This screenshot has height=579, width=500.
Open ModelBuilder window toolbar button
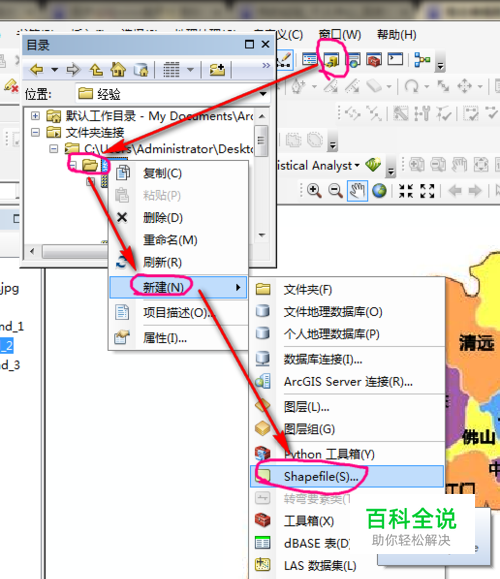422,59
